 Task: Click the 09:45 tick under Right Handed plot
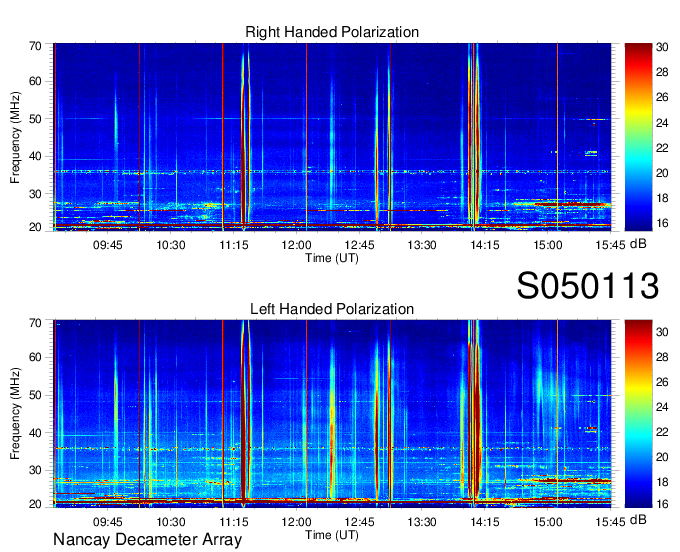click(108, 245)
